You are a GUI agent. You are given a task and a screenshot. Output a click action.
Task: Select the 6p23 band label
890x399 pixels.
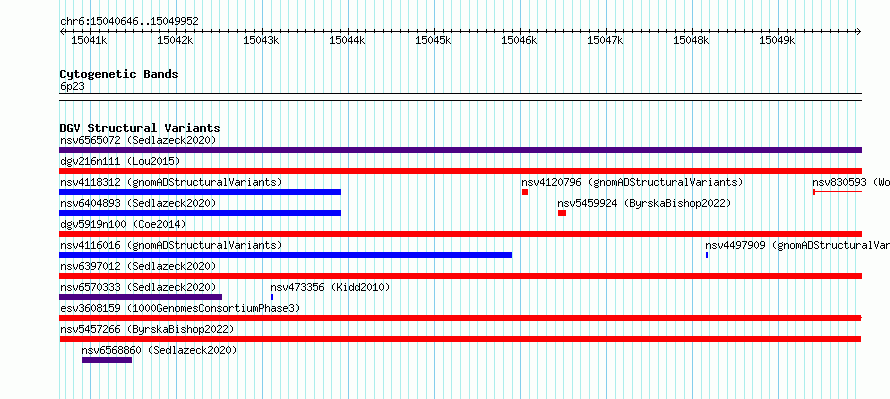coord(72,86)
